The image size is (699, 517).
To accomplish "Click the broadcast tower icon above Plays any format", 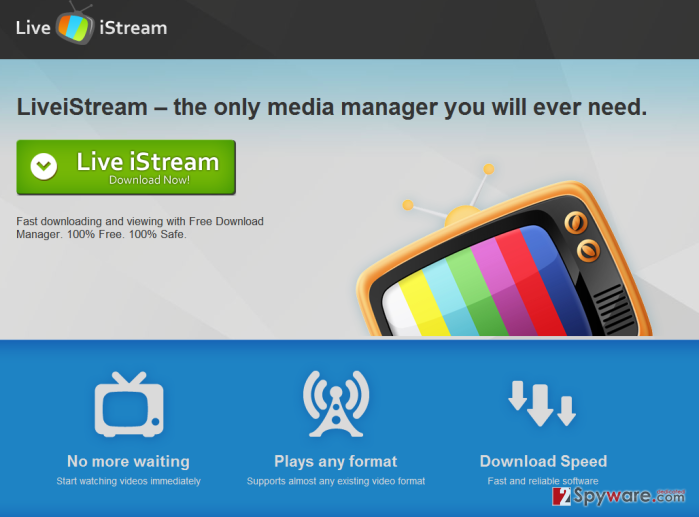I will click(336, 404).
